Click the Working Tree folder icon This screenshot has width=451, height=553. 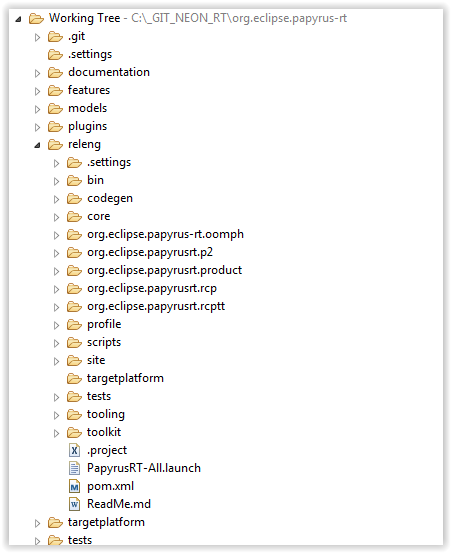click(x=36, y=18)
